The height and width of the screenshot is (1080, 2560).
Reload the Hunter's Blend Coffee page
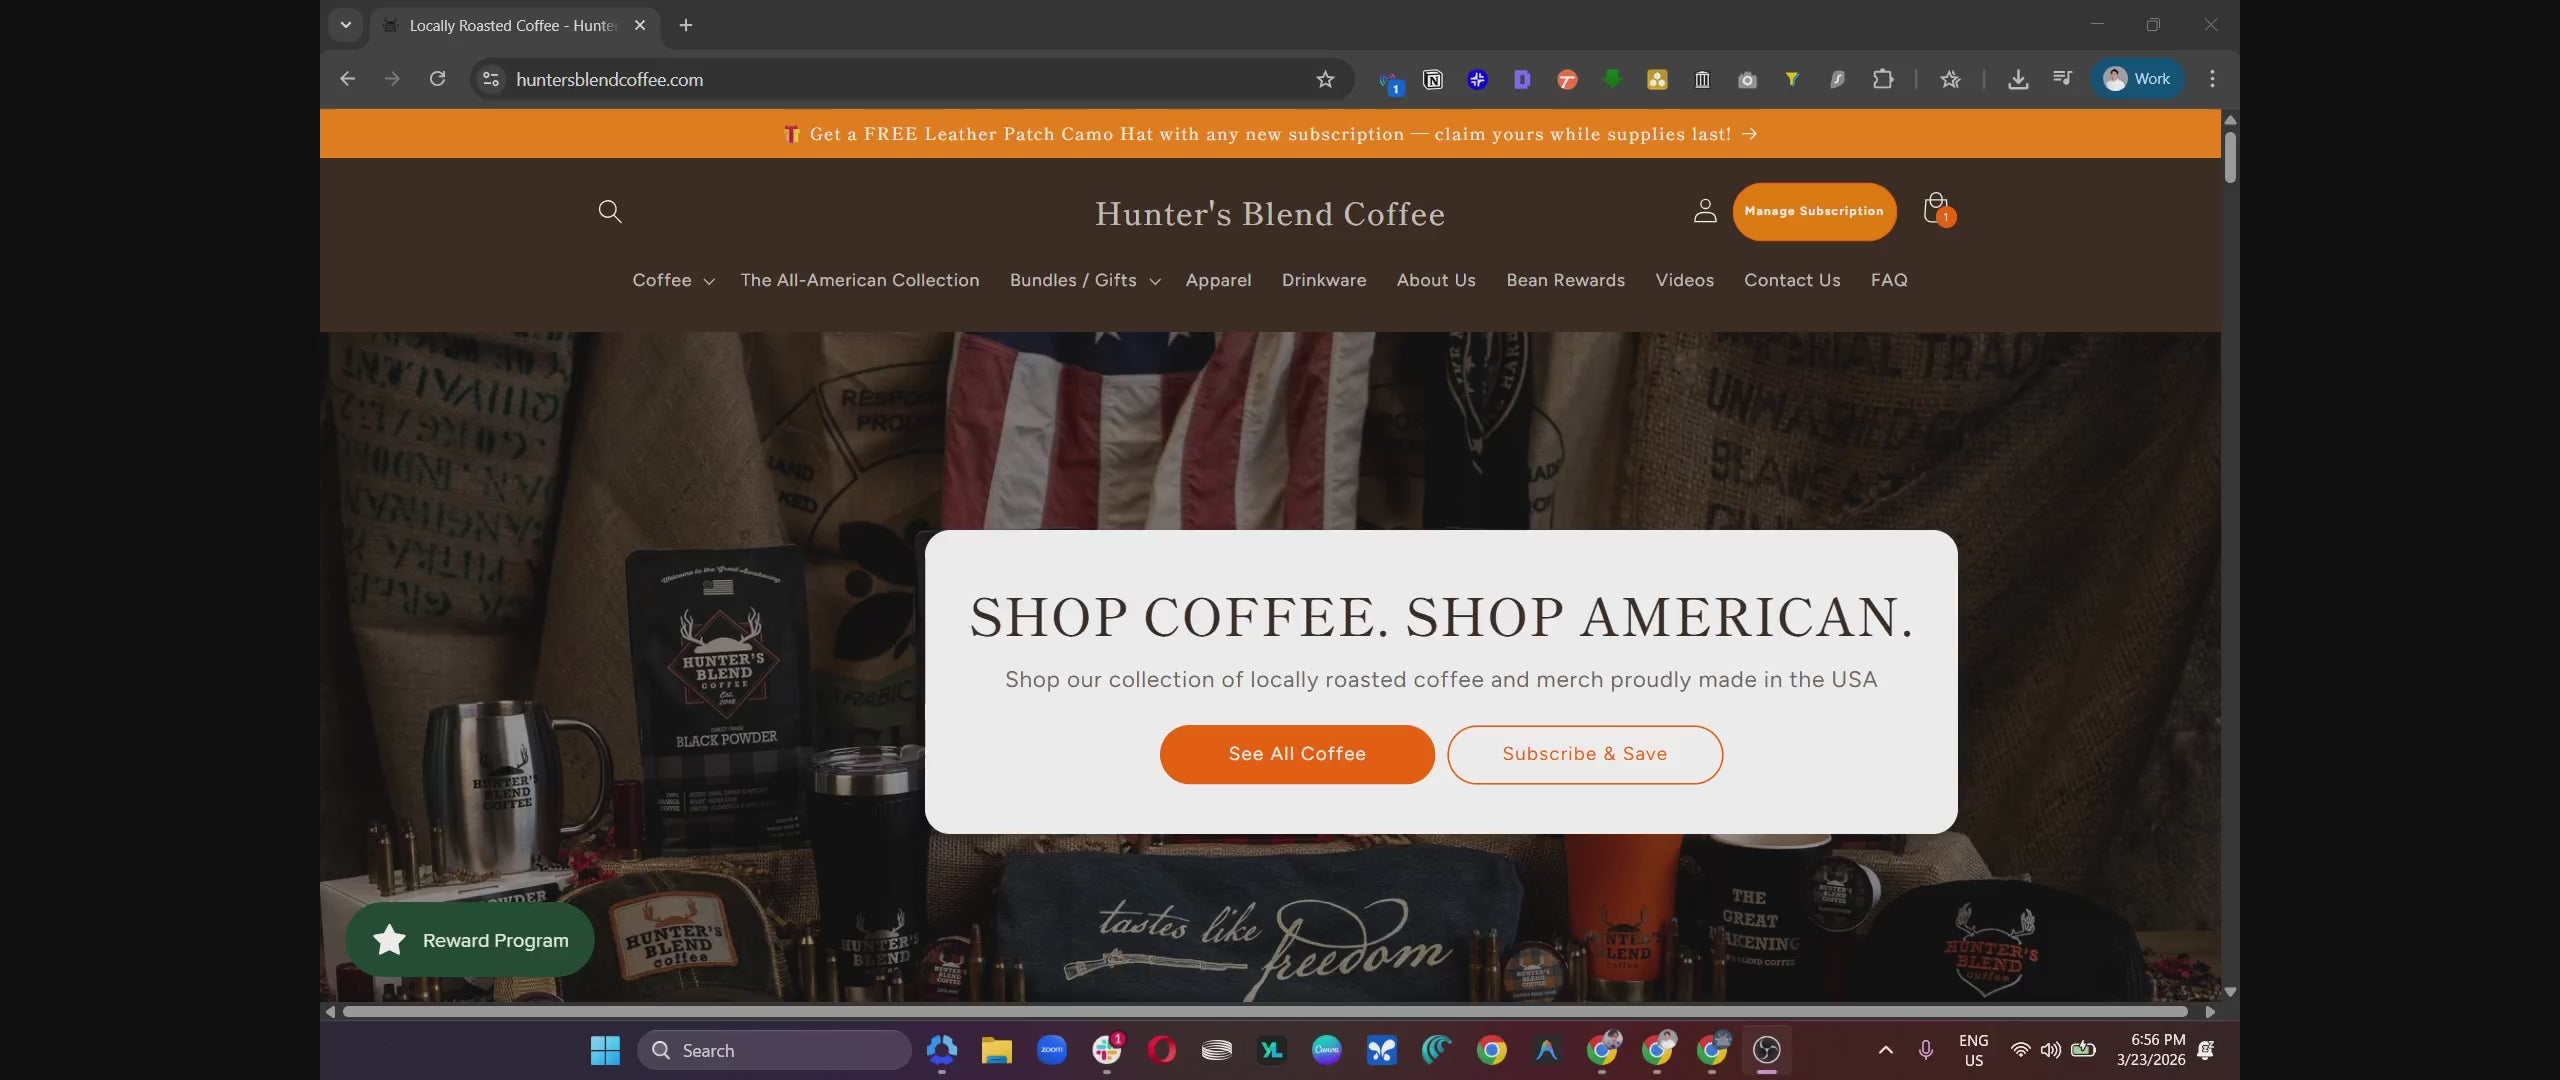coord(437,79)
